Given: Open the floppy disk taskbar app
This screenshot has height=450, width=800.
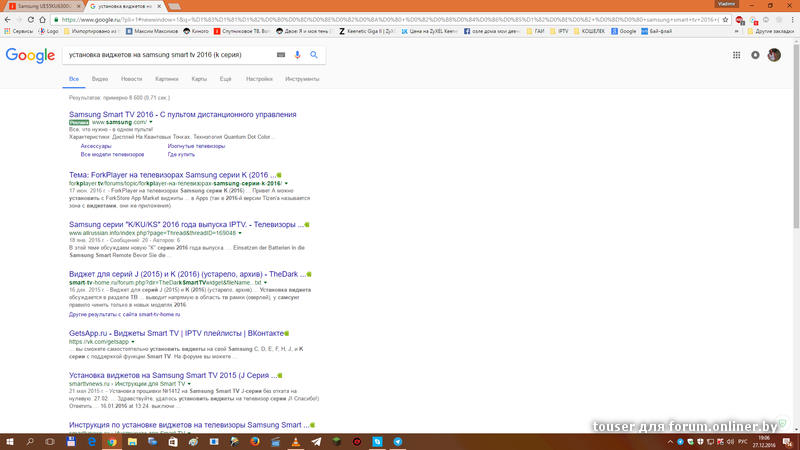Looking at the screenshot, I should [x=71, y=442].
